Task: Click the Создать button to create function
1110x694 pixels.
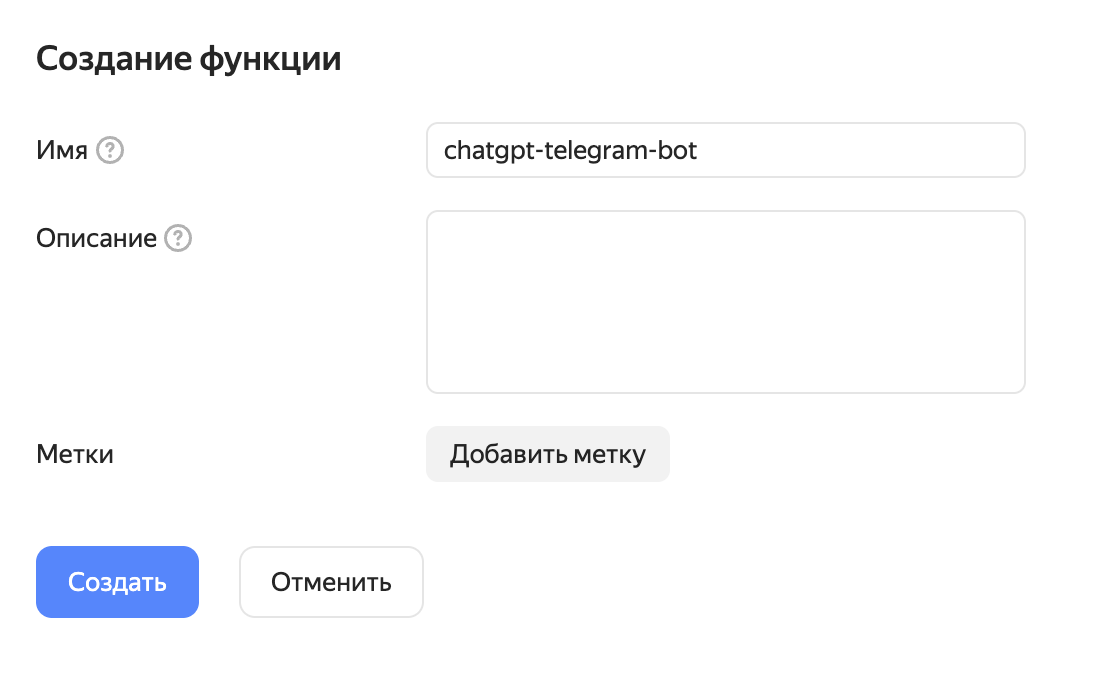Action: click(117, 582)
